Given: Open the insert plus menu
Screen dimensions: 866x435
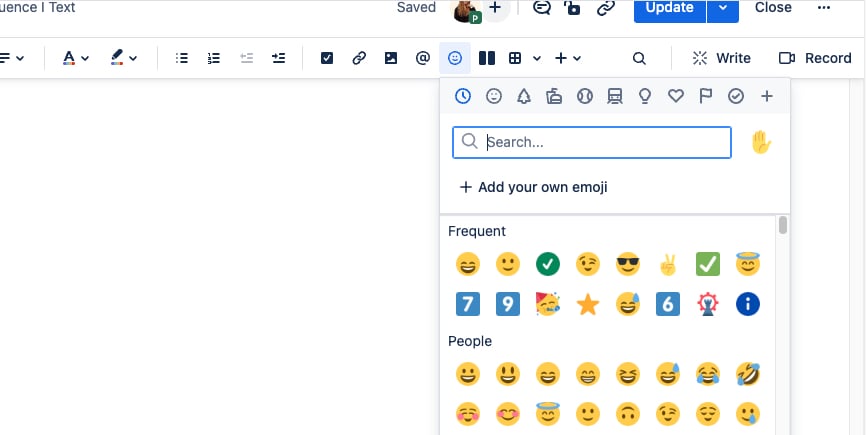Looking at the screenshot, I should (x=567, y=58).
